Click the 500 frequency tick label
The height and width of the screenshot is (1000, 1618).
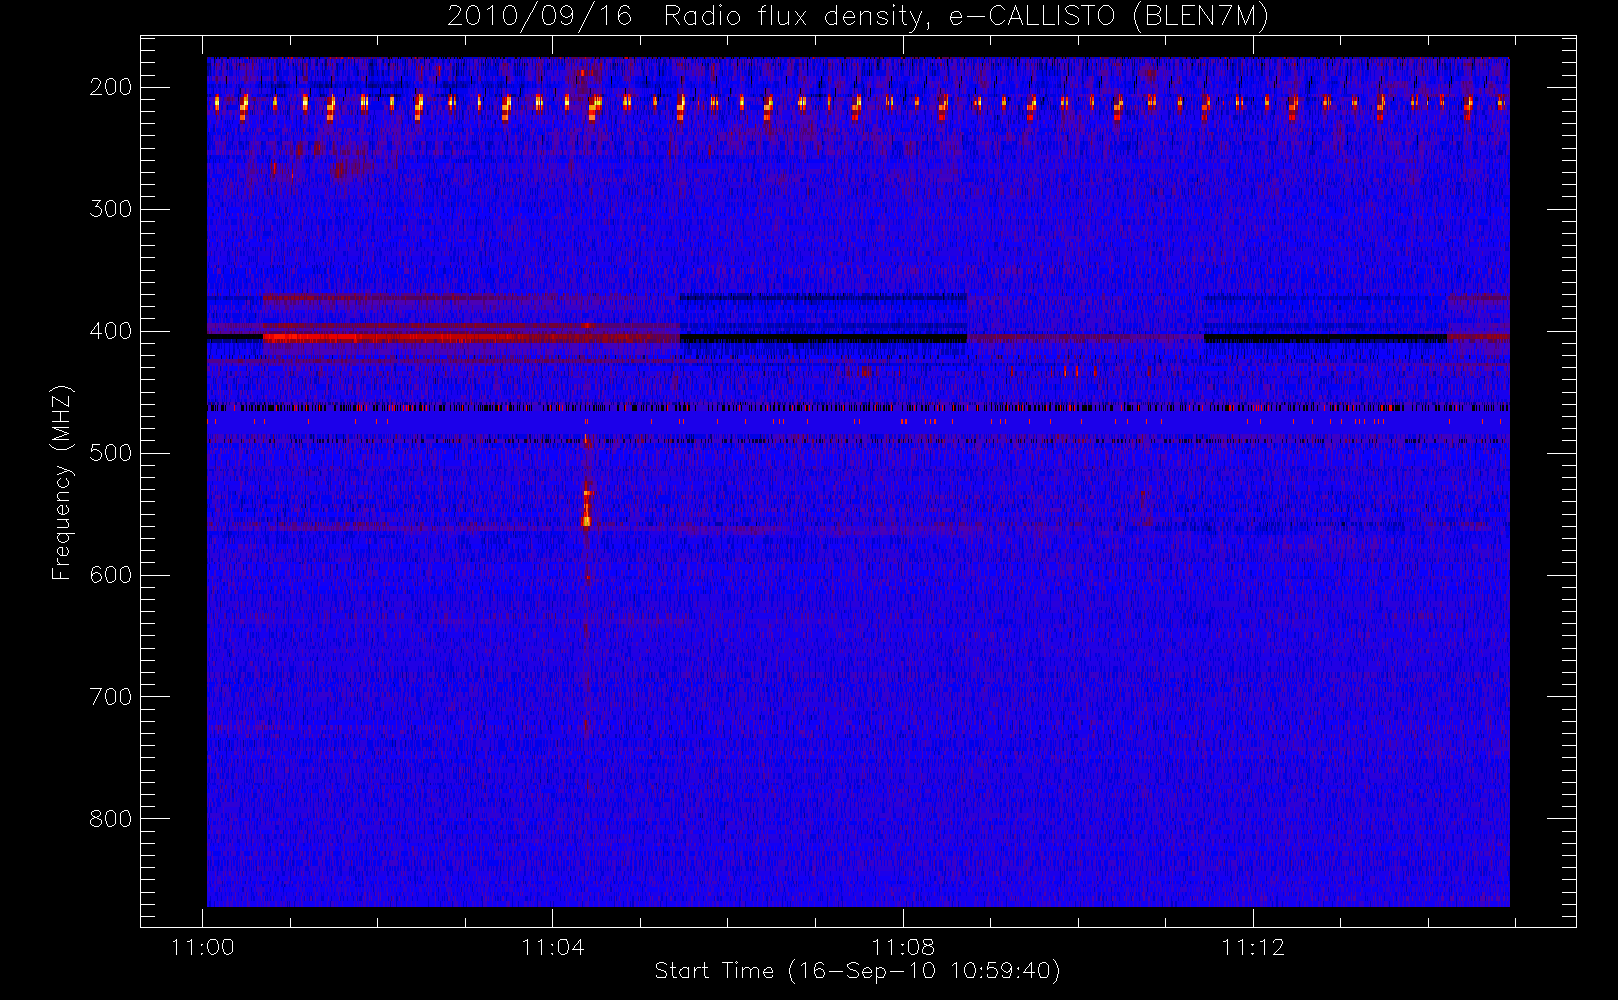(111, 453)
